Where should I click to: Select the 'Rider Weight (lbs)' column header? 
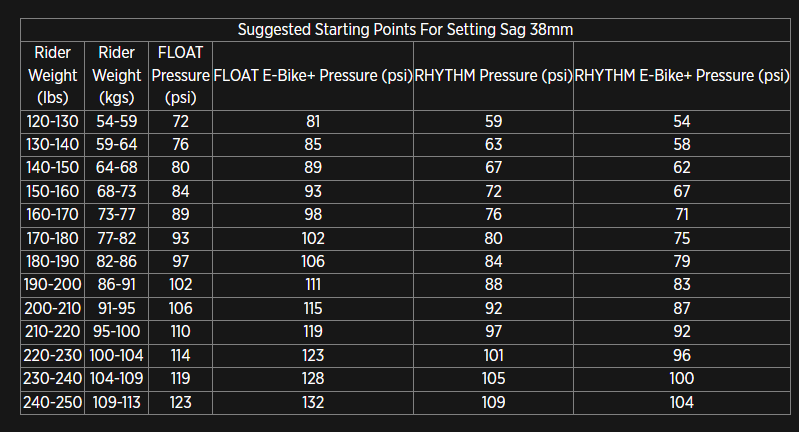52,75
